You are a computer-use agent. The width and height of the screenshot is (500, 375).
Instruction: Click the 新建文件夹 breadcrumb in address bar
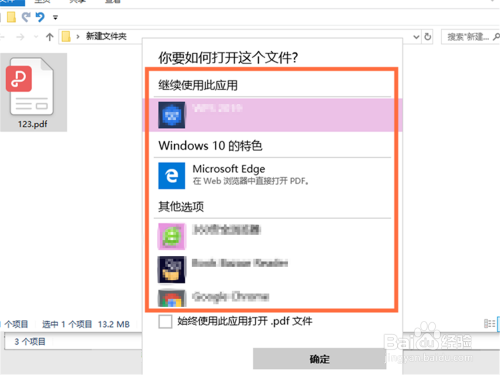(106, 36)
